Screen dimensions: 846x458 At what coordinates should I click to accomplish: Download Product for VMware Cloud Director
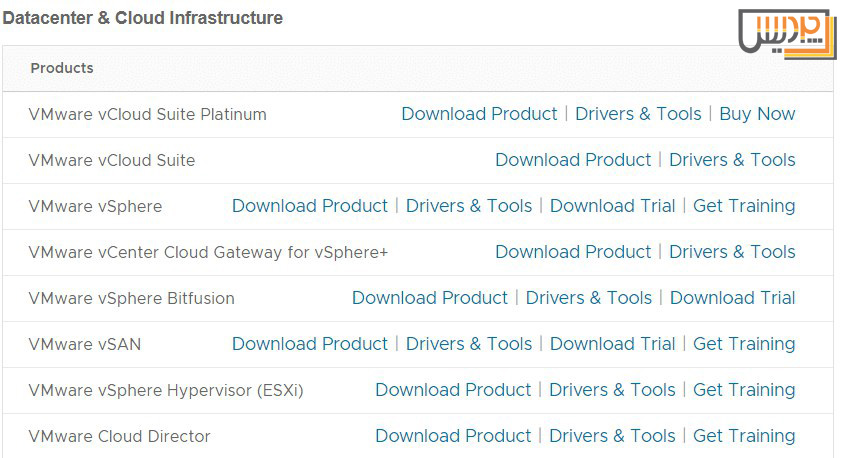[x=453, y=435]
